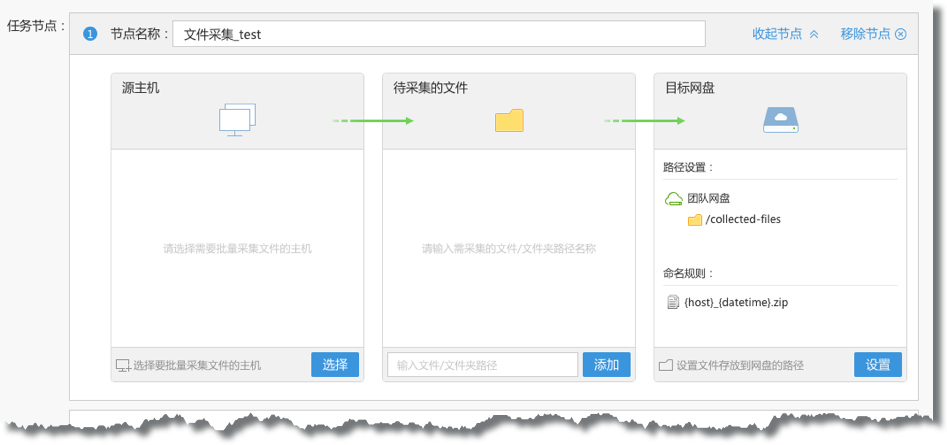Click the source host computers icon

click(x=237, y=120)
